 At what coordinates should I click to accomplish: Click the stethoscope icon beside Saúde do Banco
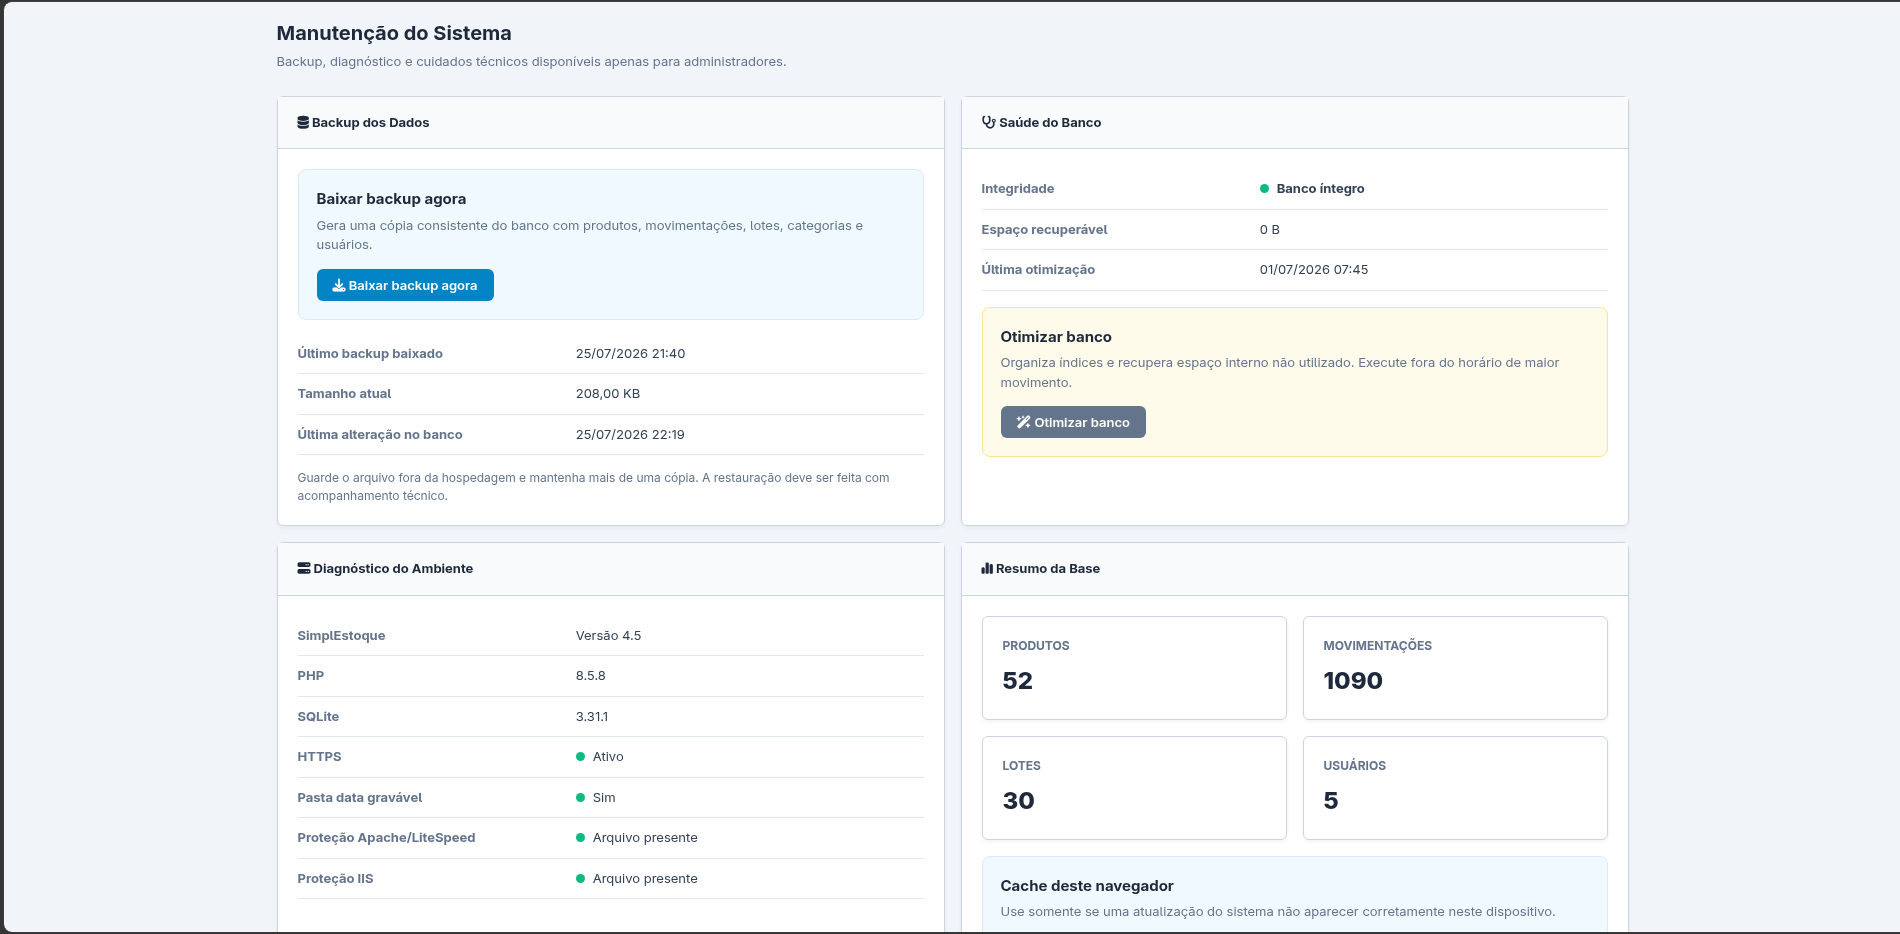click(x=988, y=122)
